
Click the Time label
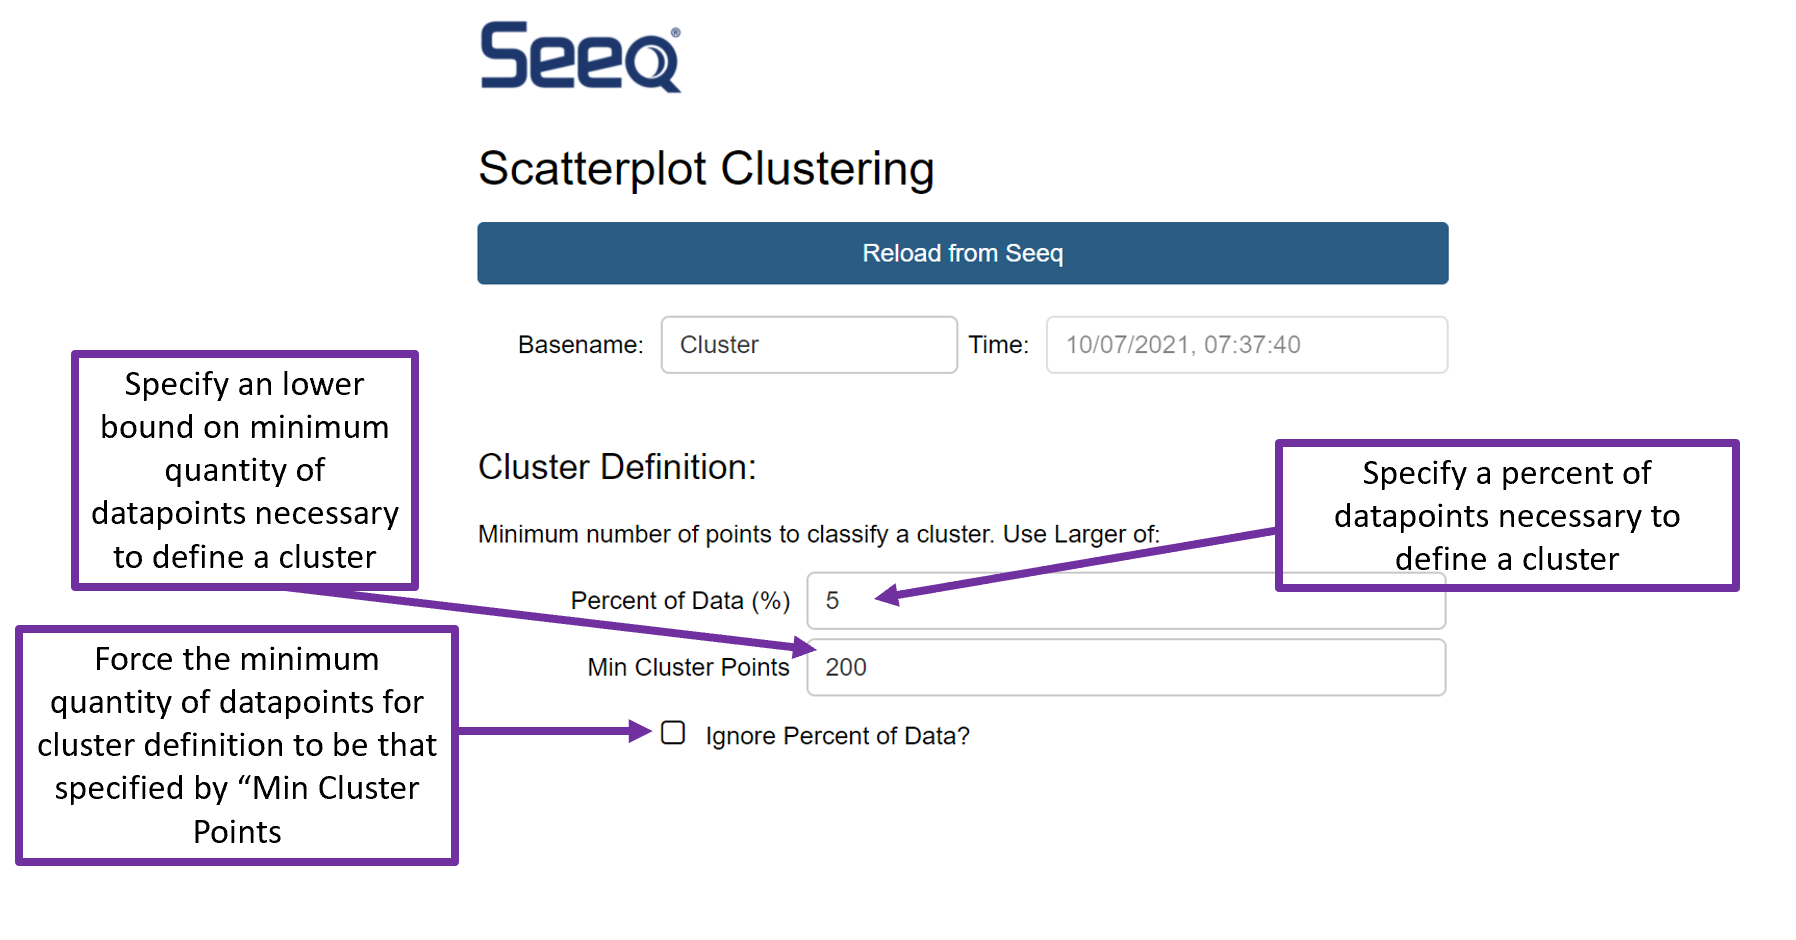(998, 345)
